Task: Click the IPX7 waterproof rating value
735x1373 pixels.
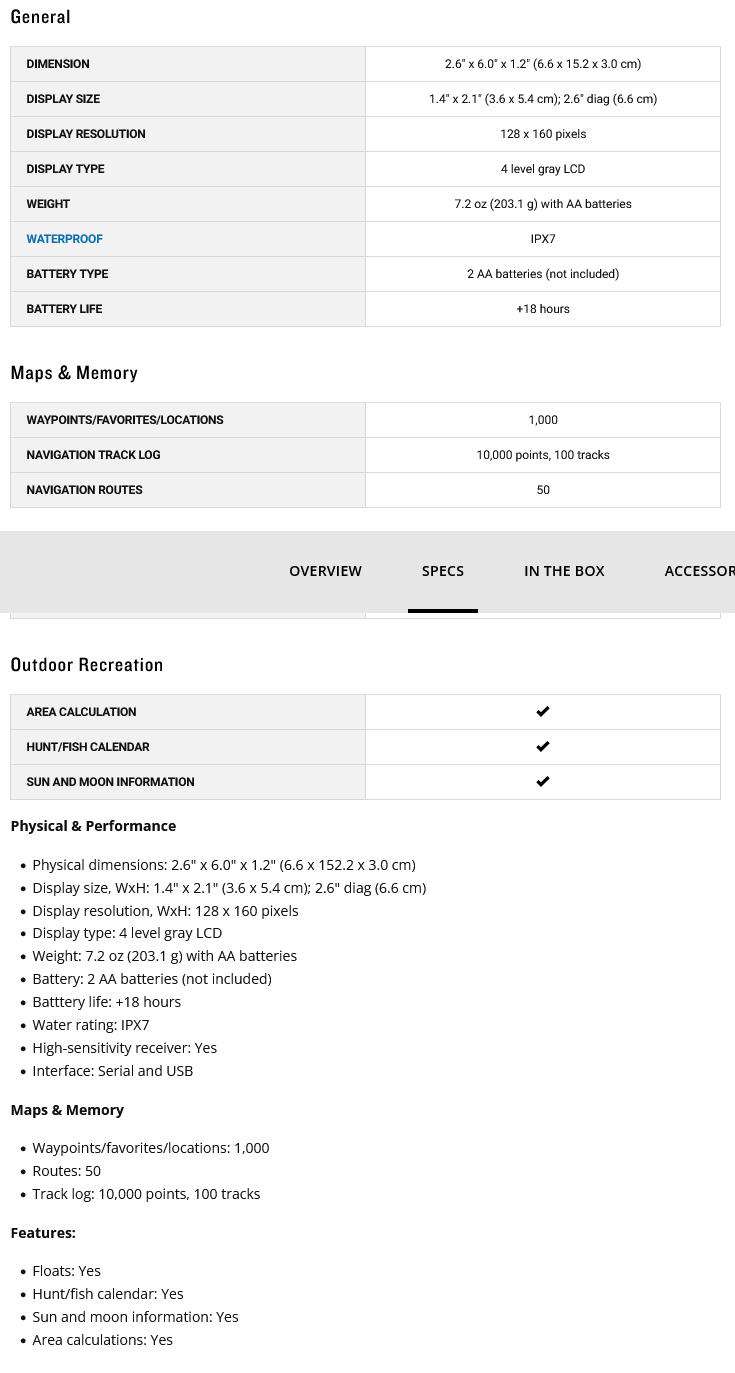Action: 543,239
